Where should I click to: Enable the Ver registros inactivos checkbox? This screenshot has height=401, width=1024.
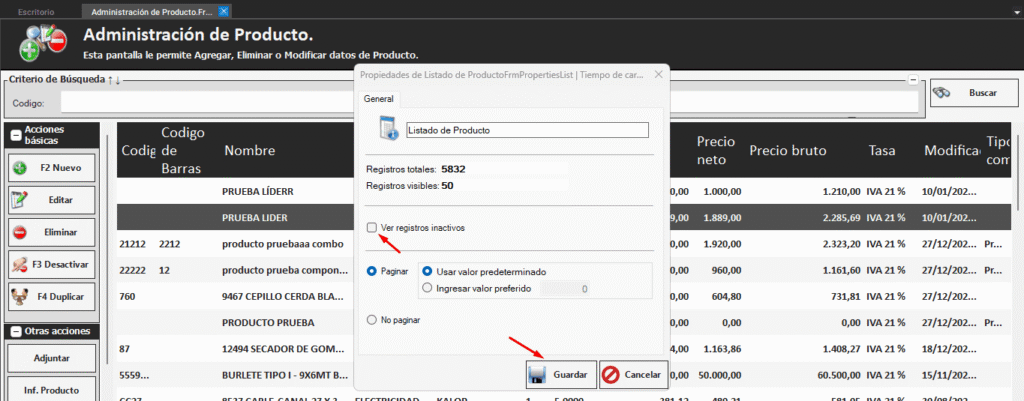pos(372,228)
